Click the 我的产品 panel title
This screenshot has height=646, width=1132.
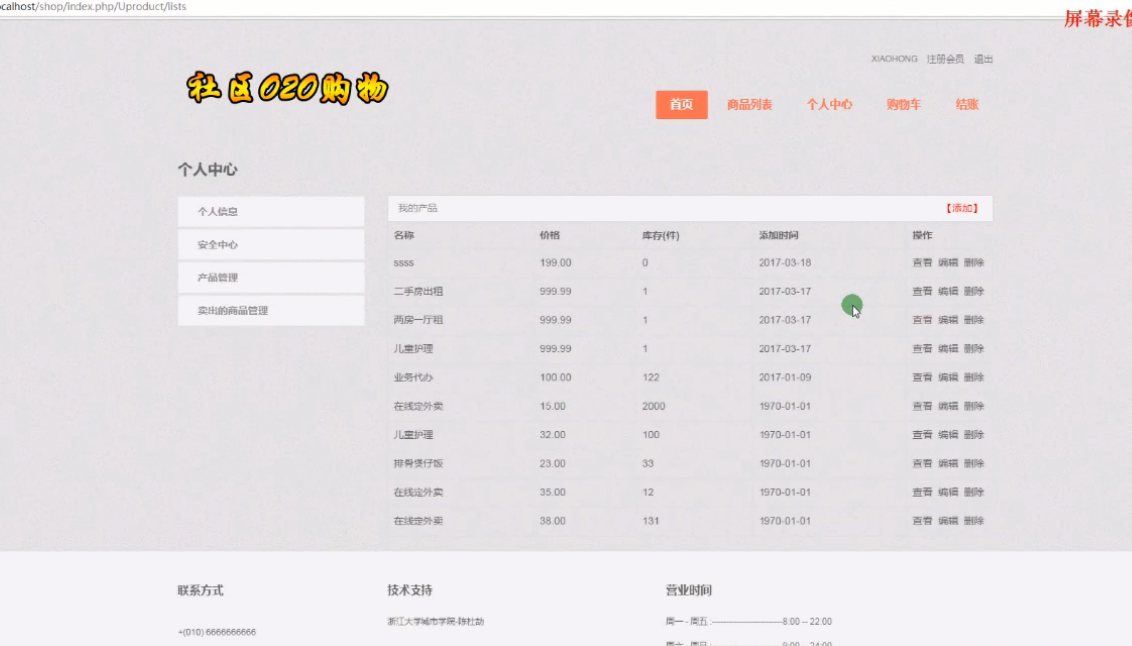(417, 208)
